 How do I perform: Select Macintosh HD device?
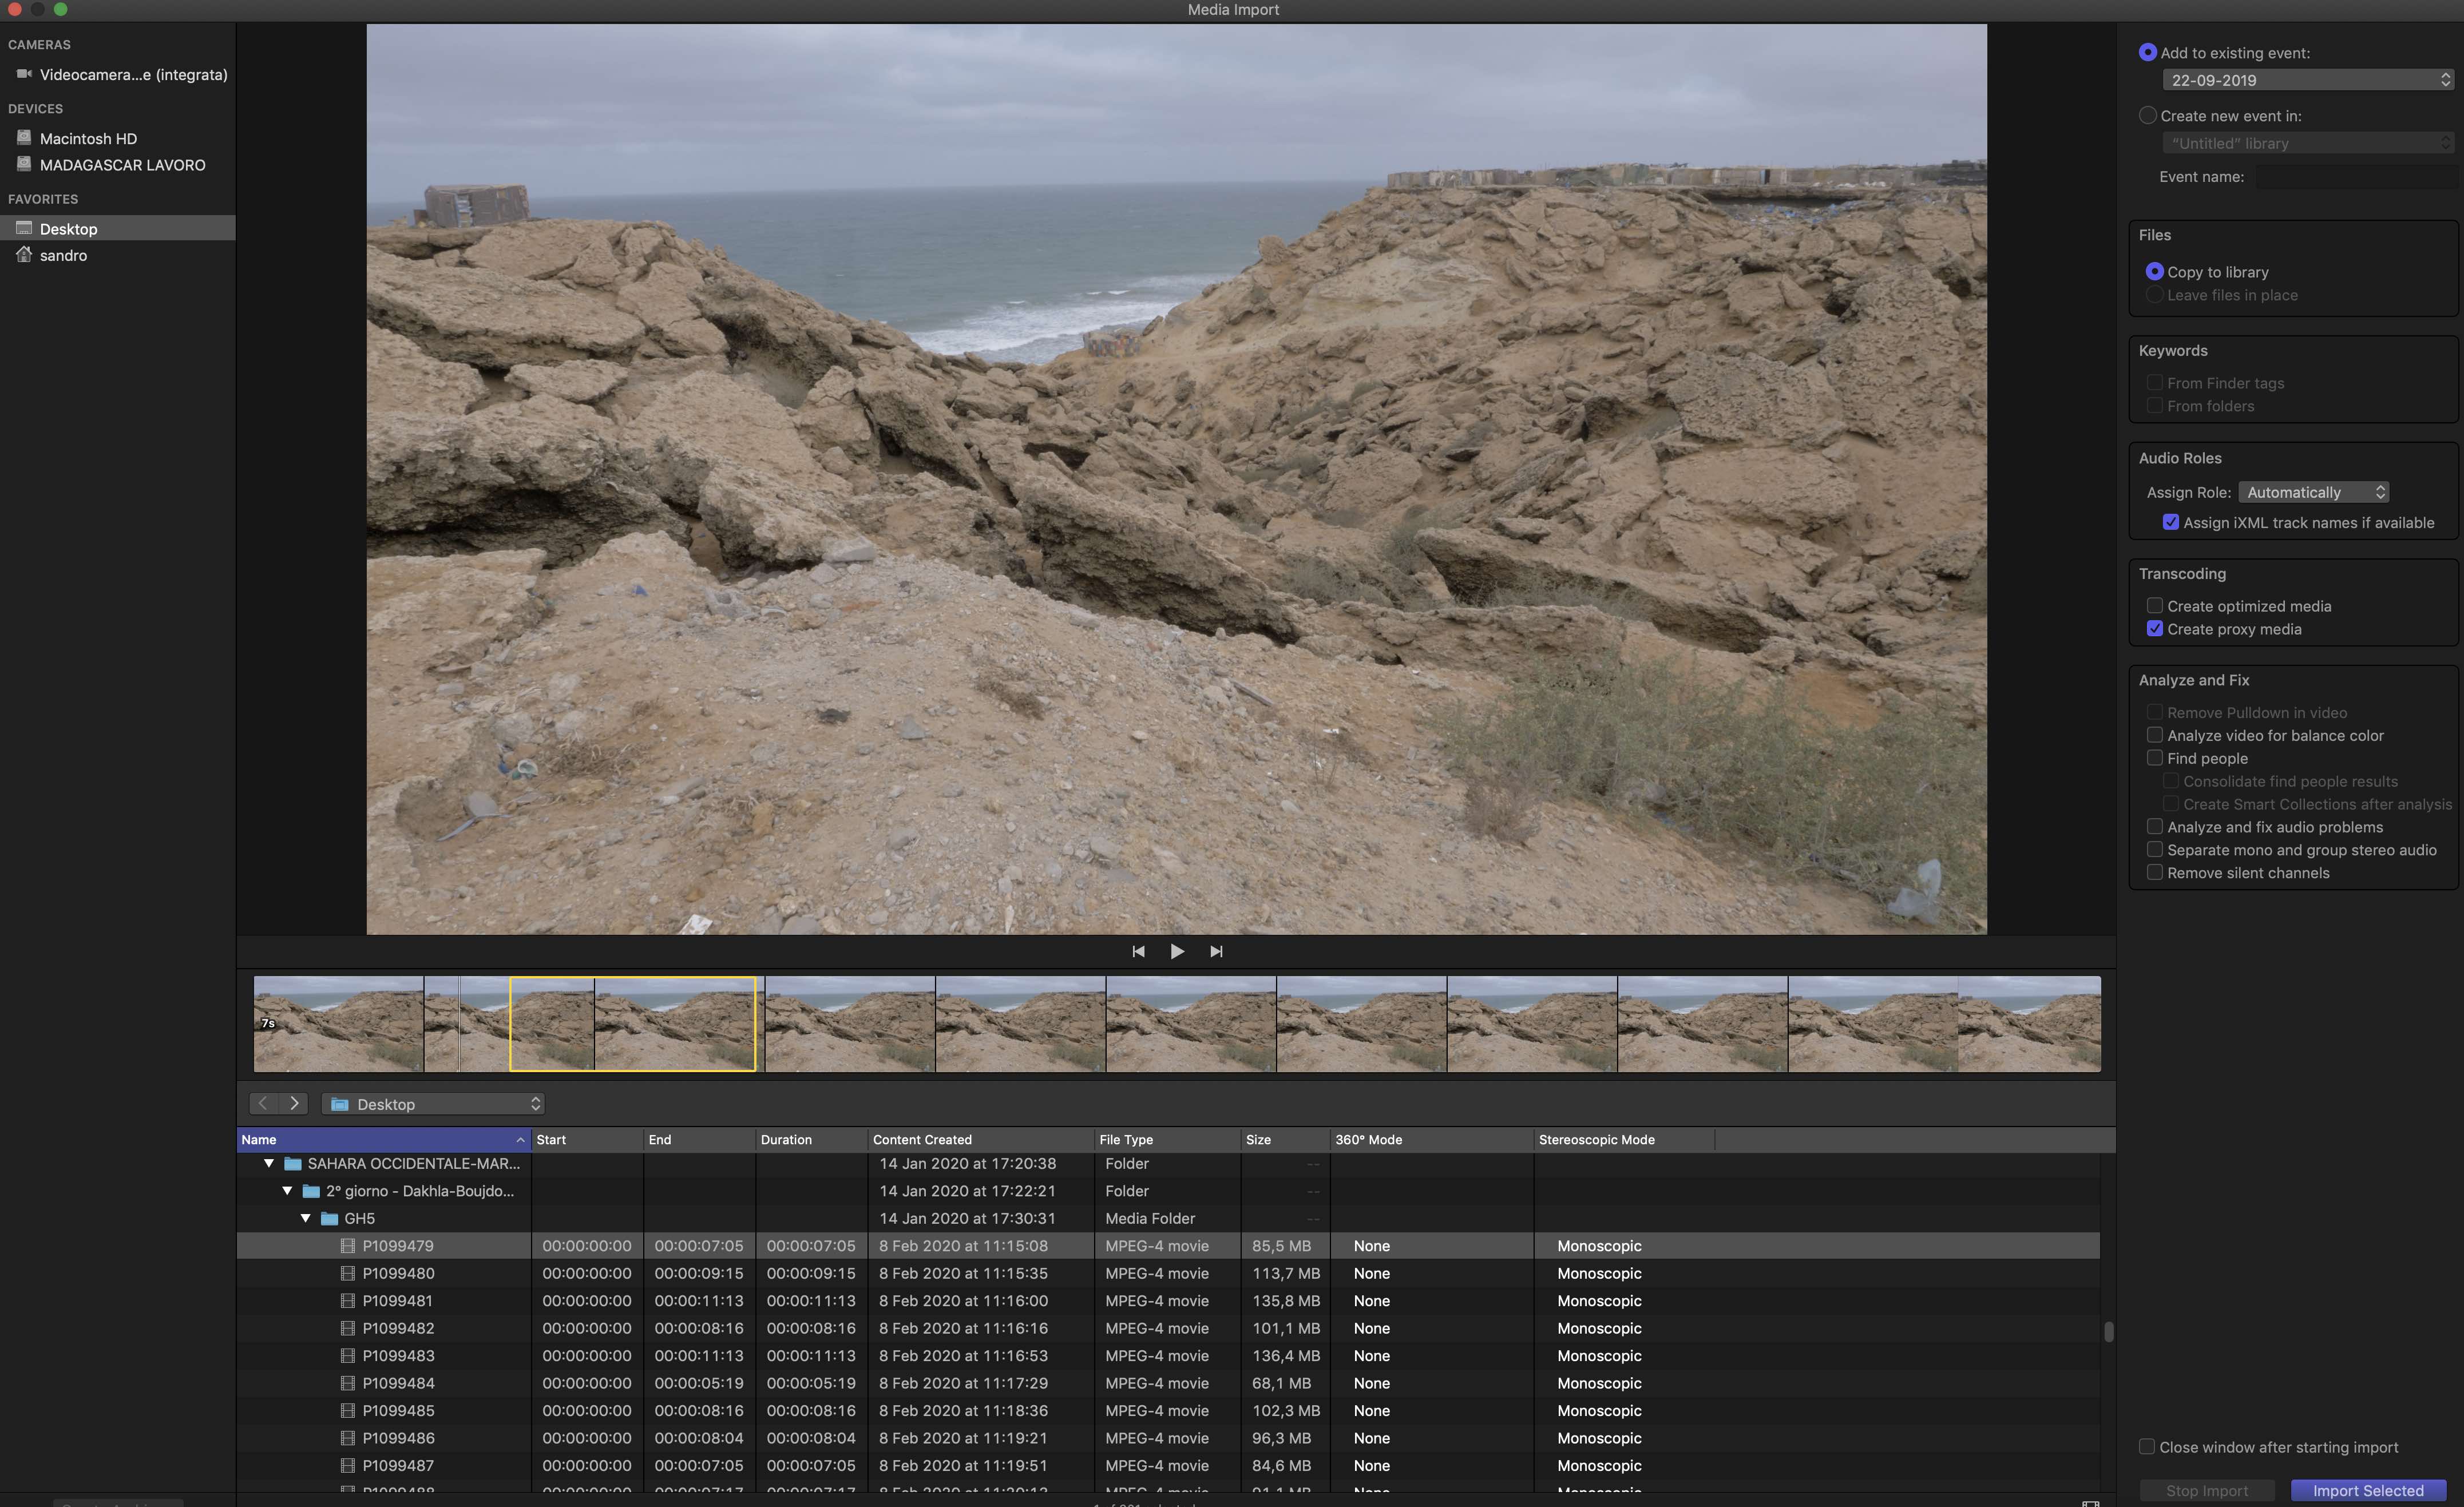point(118,138)
